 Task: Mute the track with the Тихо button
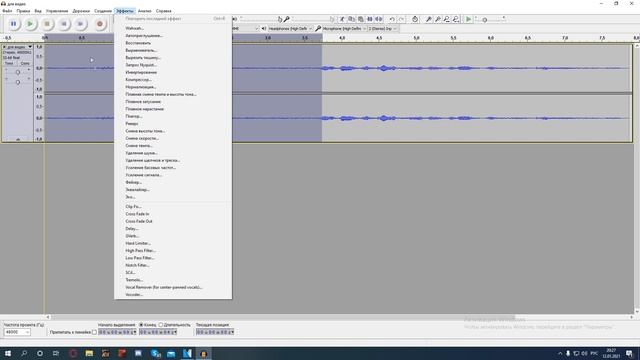coord(9,63)
